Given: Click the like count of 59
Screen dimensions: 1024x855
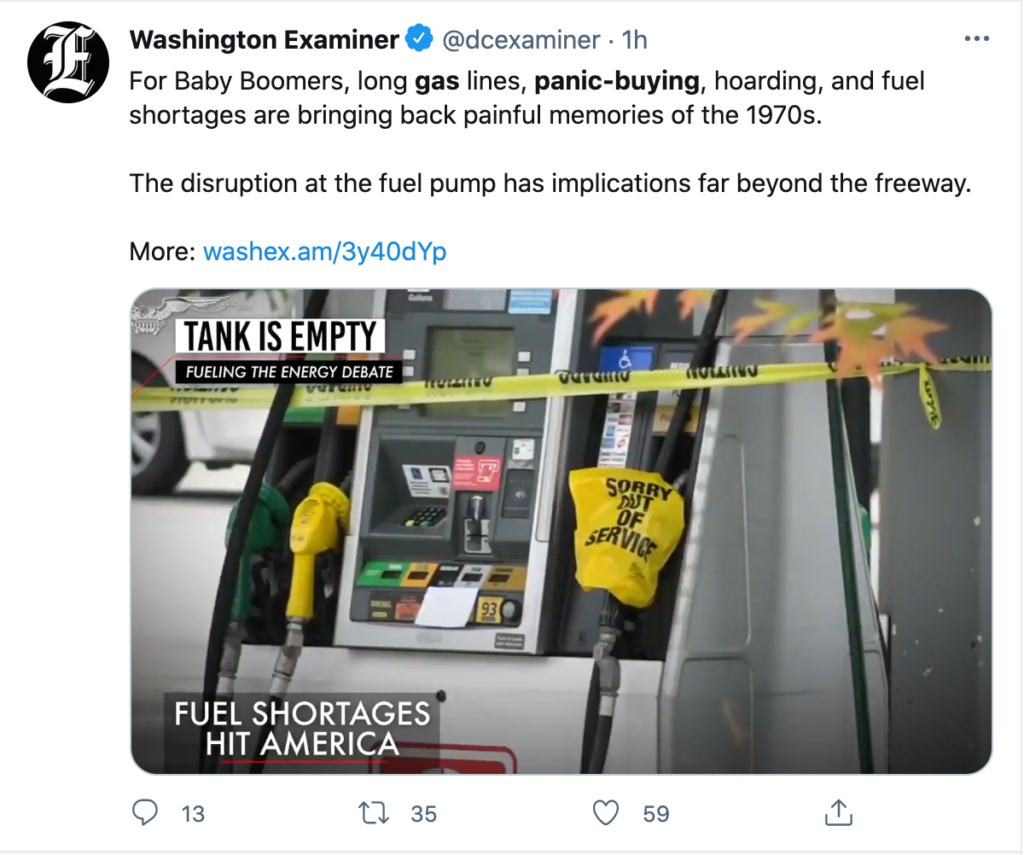Looking at the screenshot, I should 656,814.
